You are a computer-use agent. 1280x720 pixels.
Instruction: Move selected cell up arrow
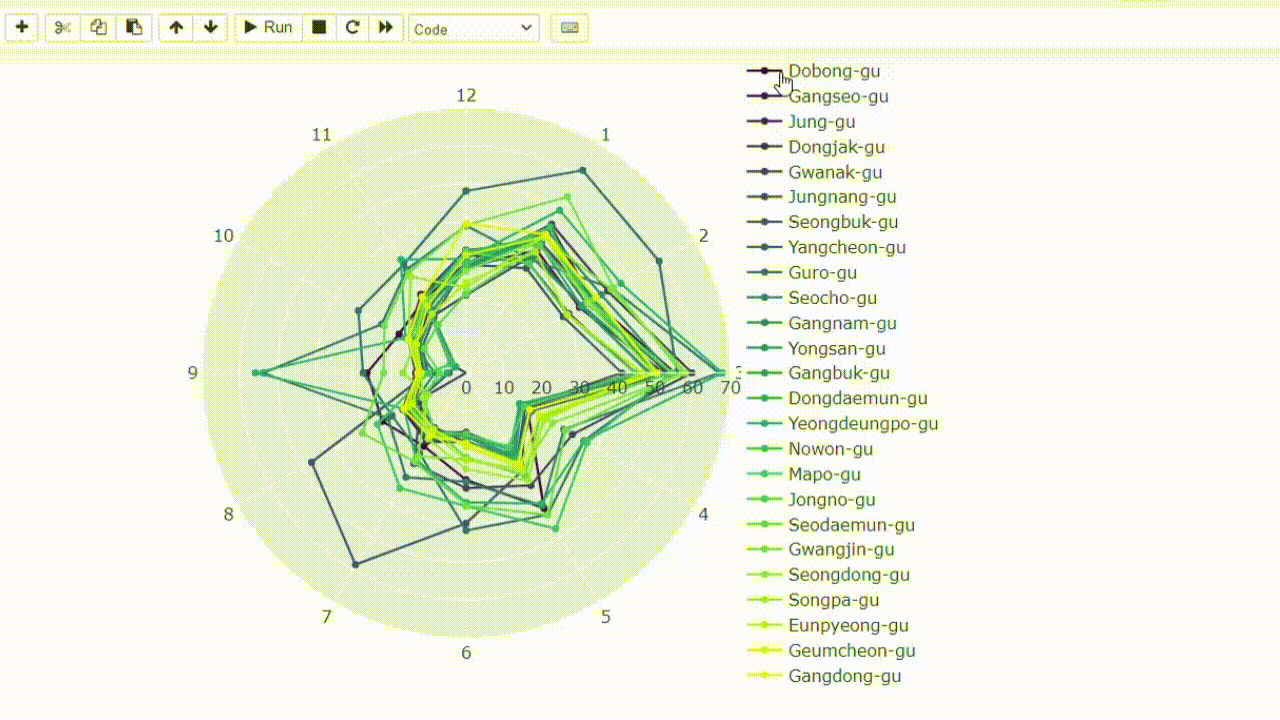(x=176, y=27)
